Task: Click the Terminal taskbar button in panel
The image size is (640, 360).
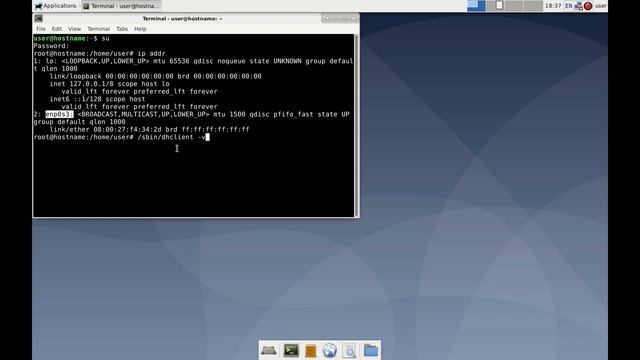Action: [x=121, y=6]
